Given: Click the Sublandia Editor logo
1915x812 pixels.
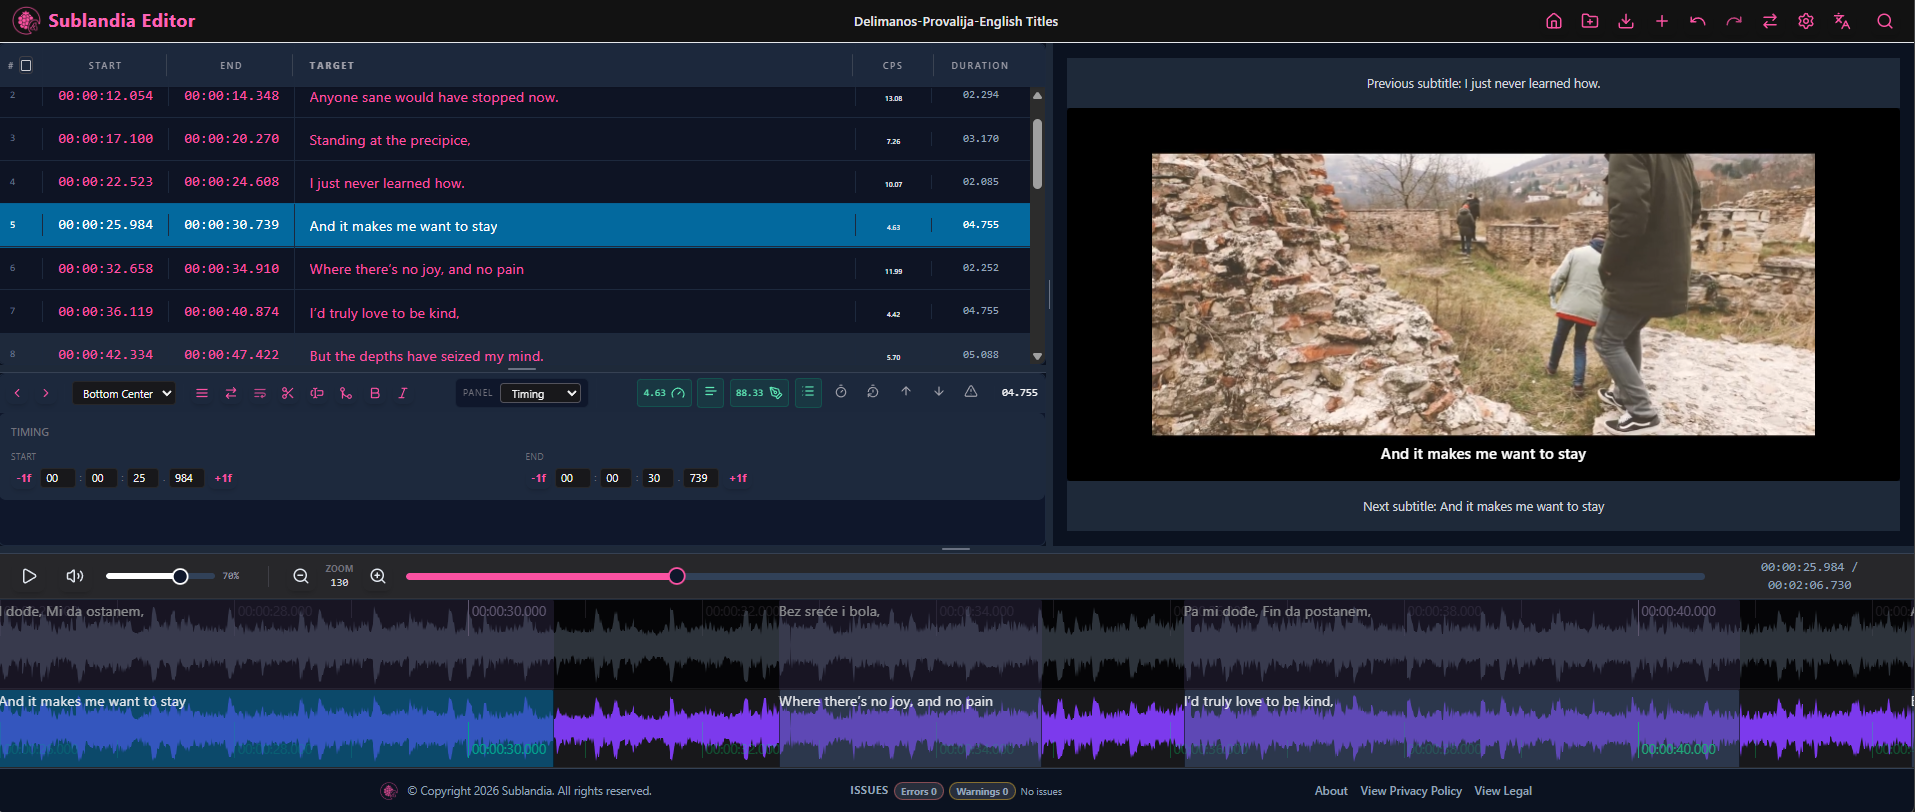Looking at the screenshot, I should (104, 21).
